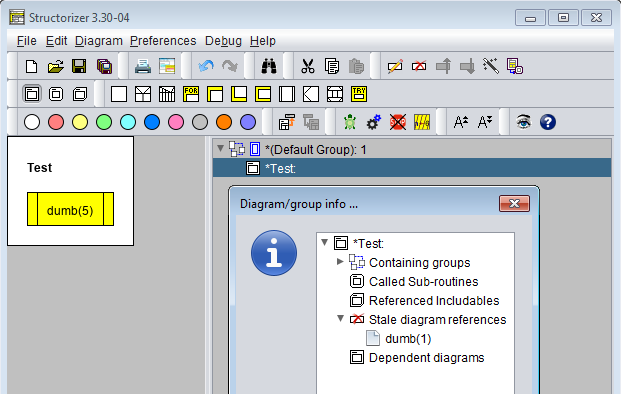Viewport: 621px width, 394px height.
Task: Expand Containing groups in info dialog
Action: click(x=340, y=261)
